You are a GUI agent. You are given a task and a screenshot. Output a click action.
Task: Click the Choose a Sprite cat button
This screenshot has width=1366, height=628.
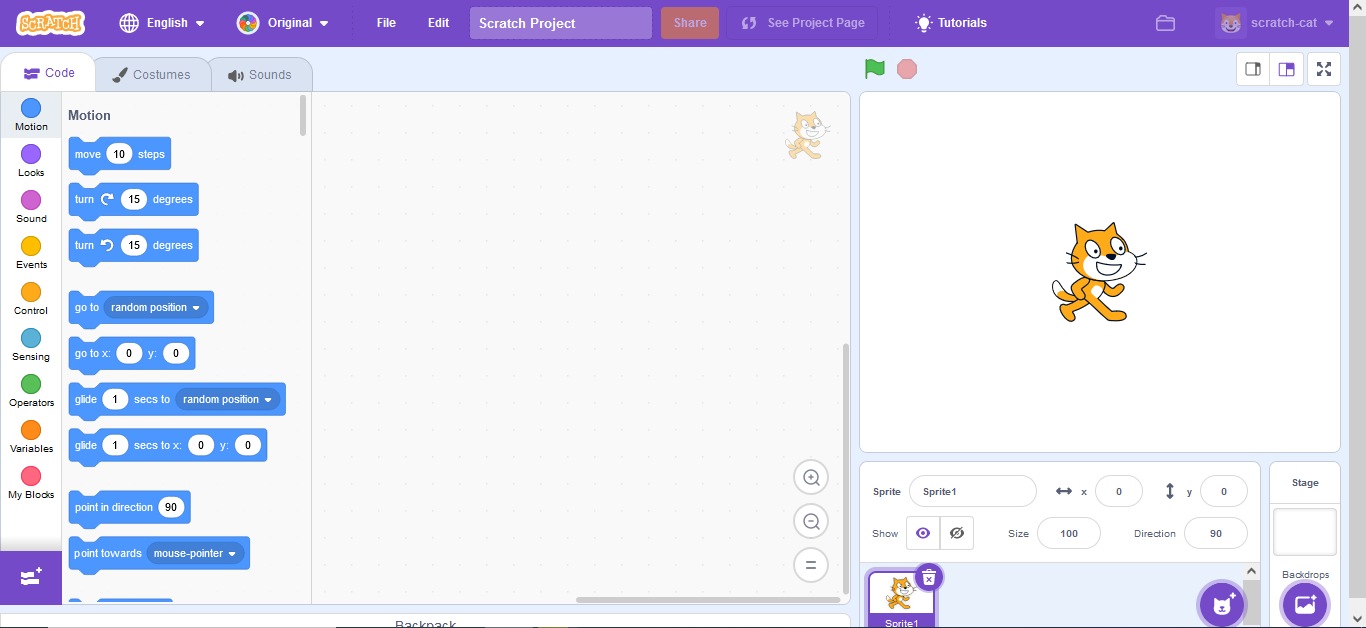(1221, 604)
